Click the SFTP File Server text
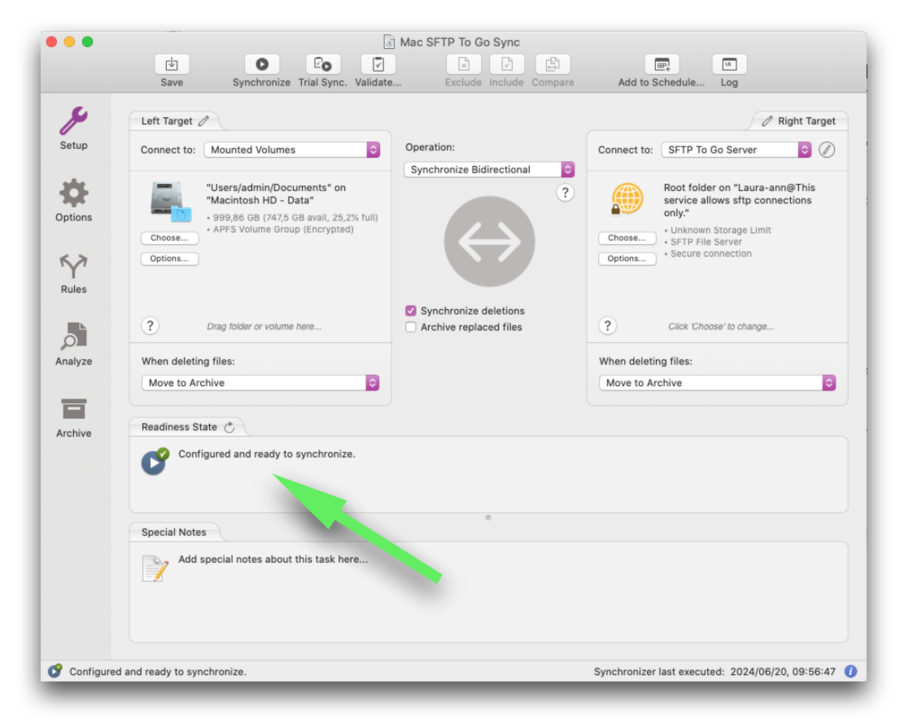The height and width of the screenshot is (727, 900). pyautogui.click(x=706, y=242)
